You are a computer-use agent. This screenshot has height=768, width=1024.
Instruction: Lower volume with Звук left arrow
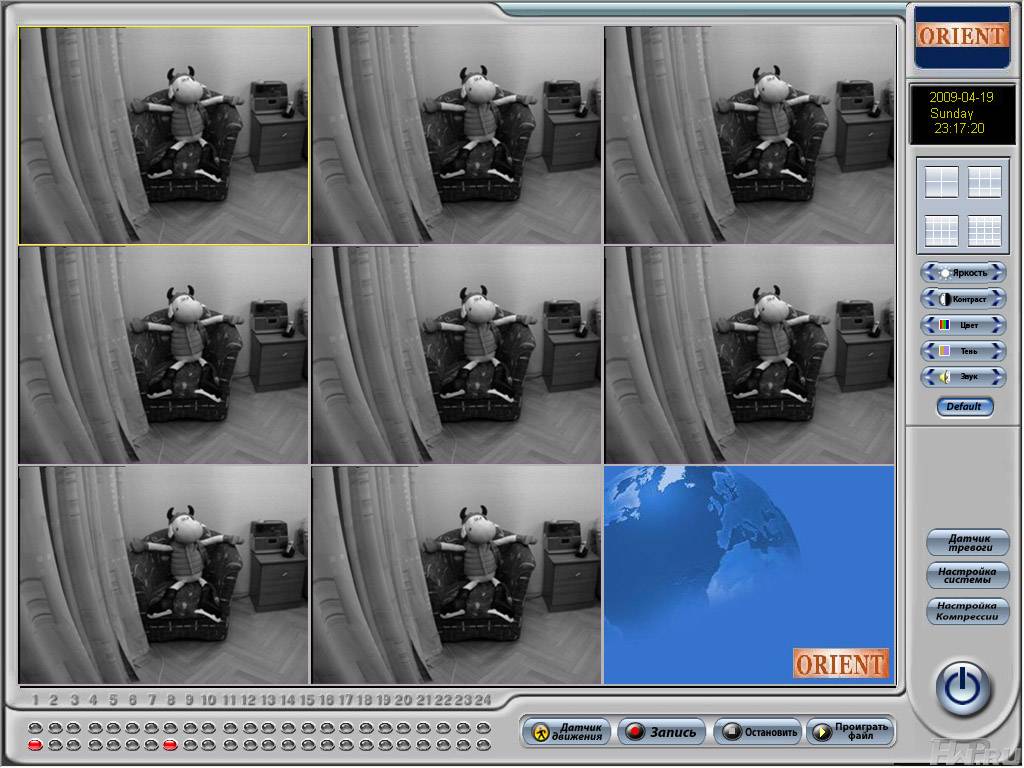coord(928,377)
